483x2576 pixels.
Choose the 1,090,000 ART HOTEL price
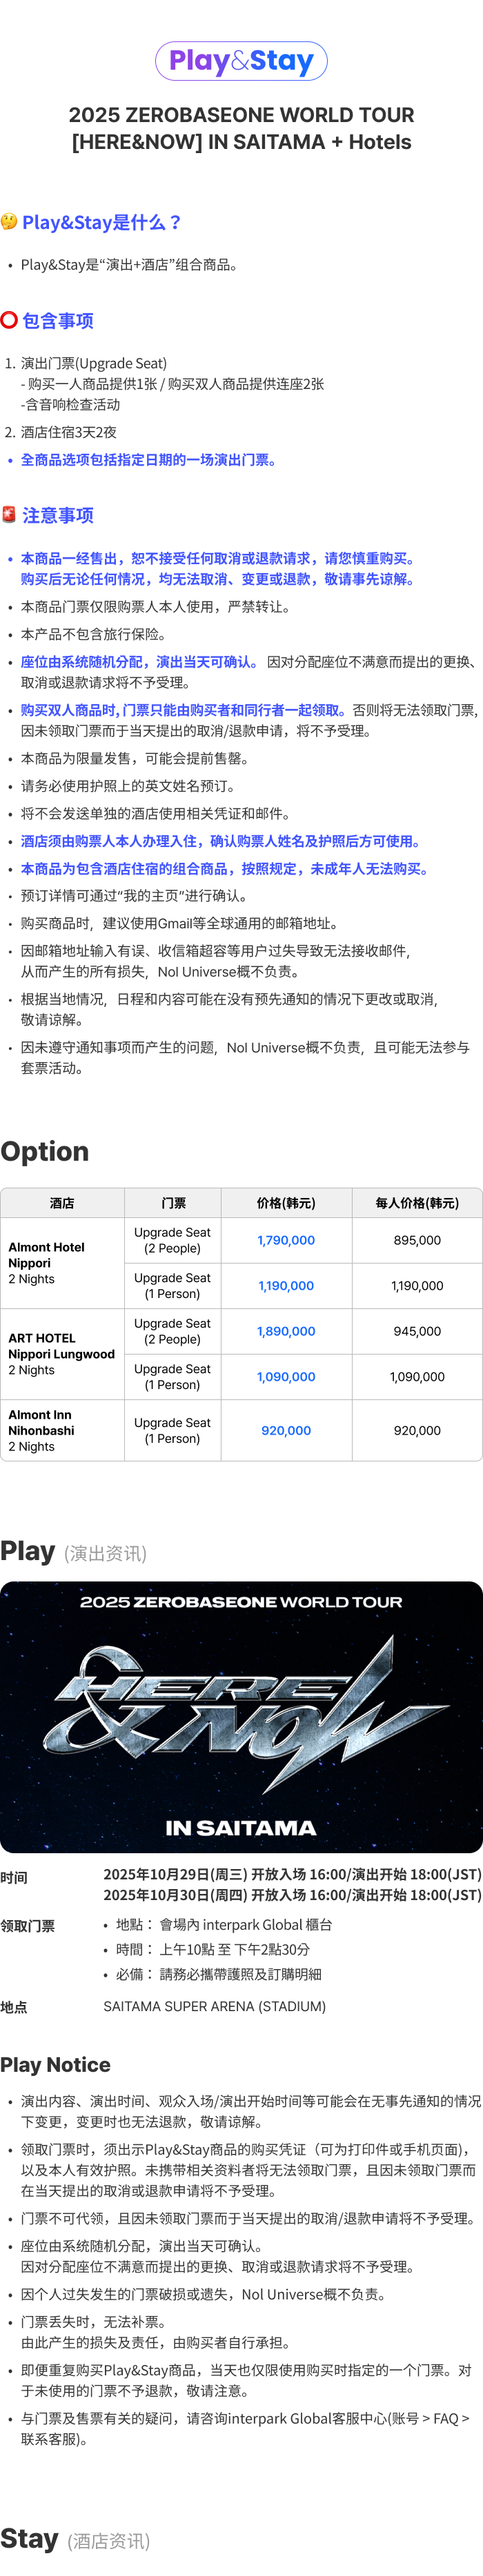click(x=286, y=1377)
